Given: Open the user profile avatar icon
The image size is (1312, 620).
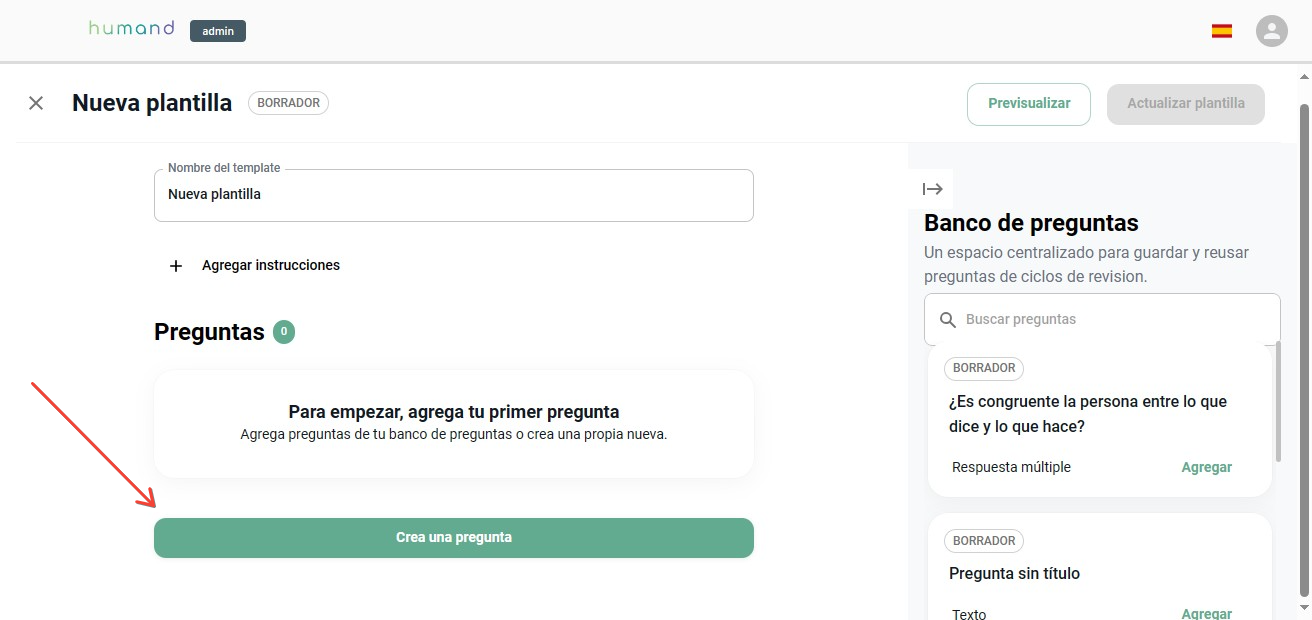Looking at the screenshot, I should pos(1272,31).
